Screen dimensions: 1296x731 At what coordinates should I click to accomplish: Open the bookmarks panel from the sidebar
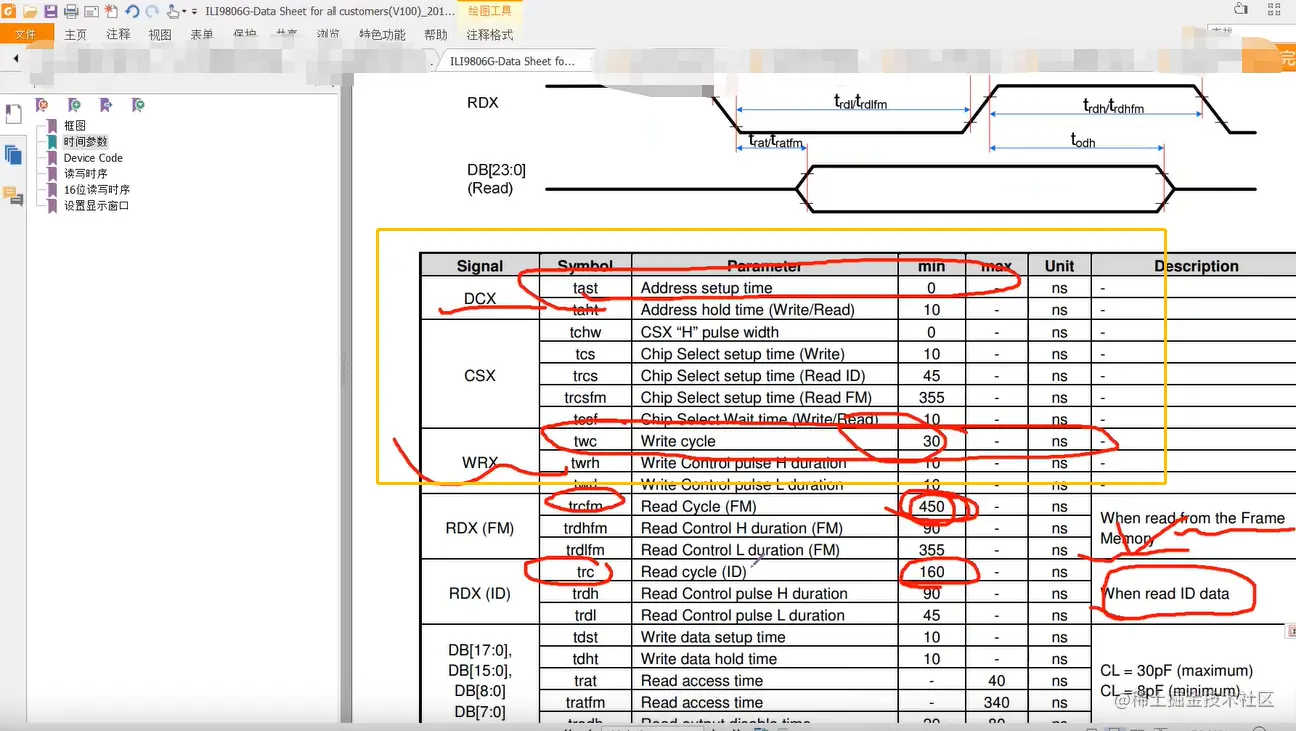[13, 114]
